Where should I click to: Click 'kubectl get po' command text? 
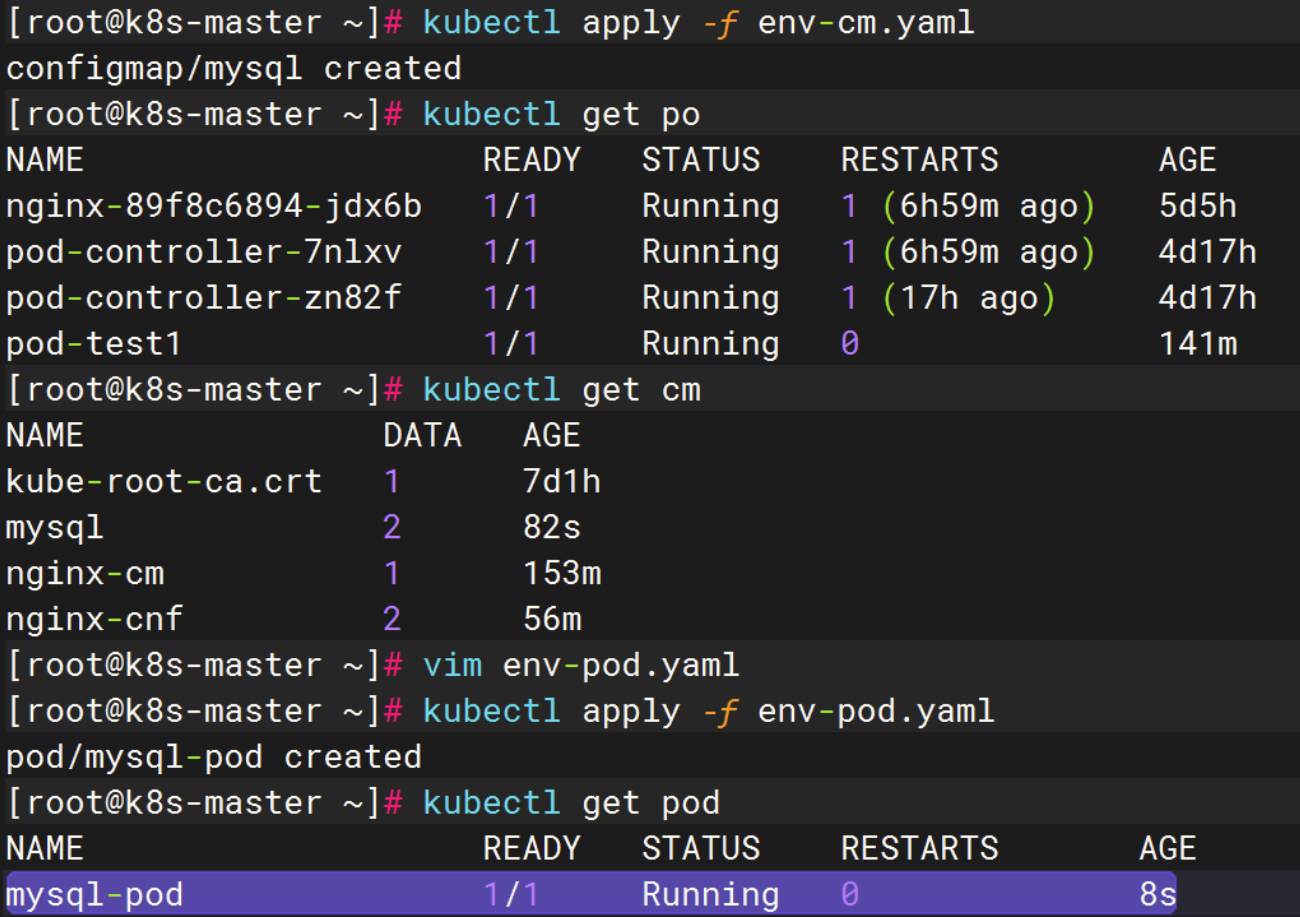(x=562, y=114)
